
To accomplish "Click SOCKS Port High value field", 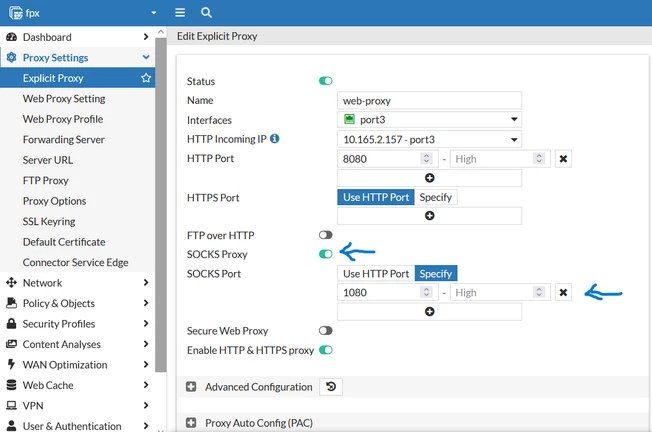I will point(500,292).
